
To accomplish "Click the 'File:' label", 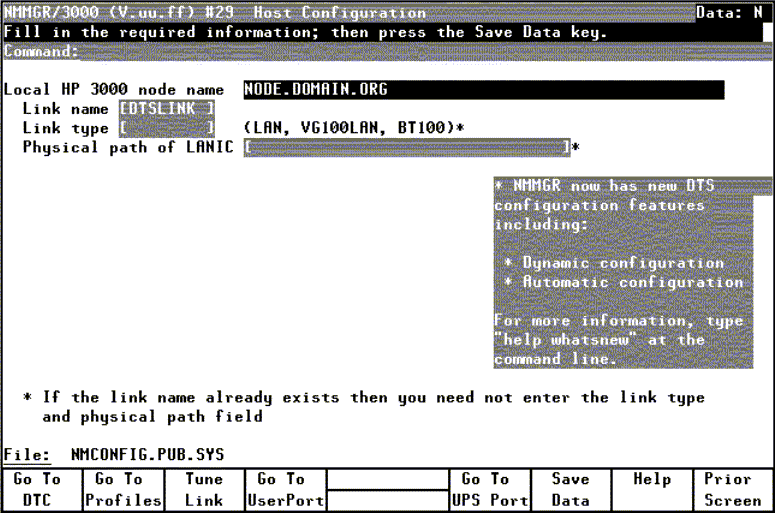I will (x=27, y=455).
